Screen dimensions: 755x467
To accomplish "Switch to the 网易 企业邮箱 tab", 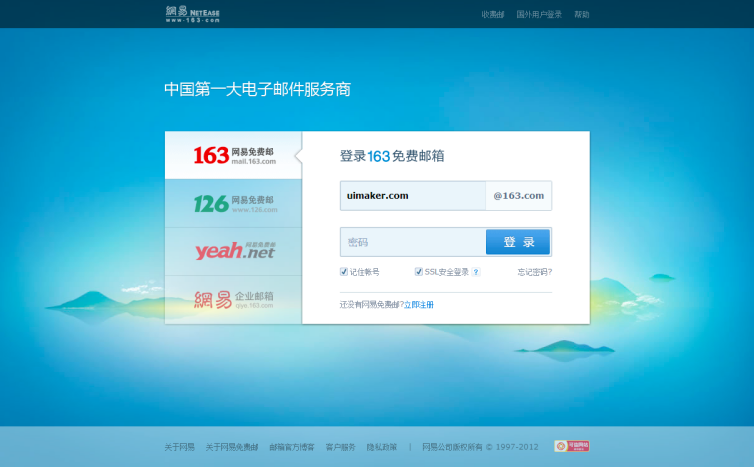I will [x=234, y=299].
